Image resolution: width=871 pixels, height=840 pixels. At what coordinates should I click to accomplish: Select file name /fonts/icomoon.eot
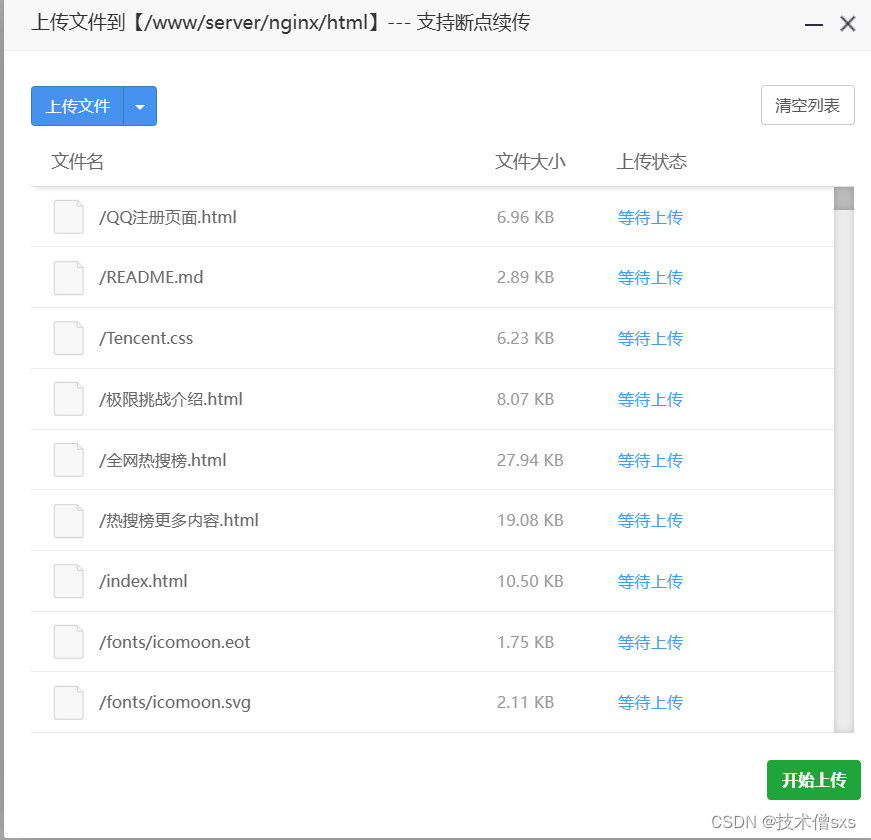(x=175, y=642)
